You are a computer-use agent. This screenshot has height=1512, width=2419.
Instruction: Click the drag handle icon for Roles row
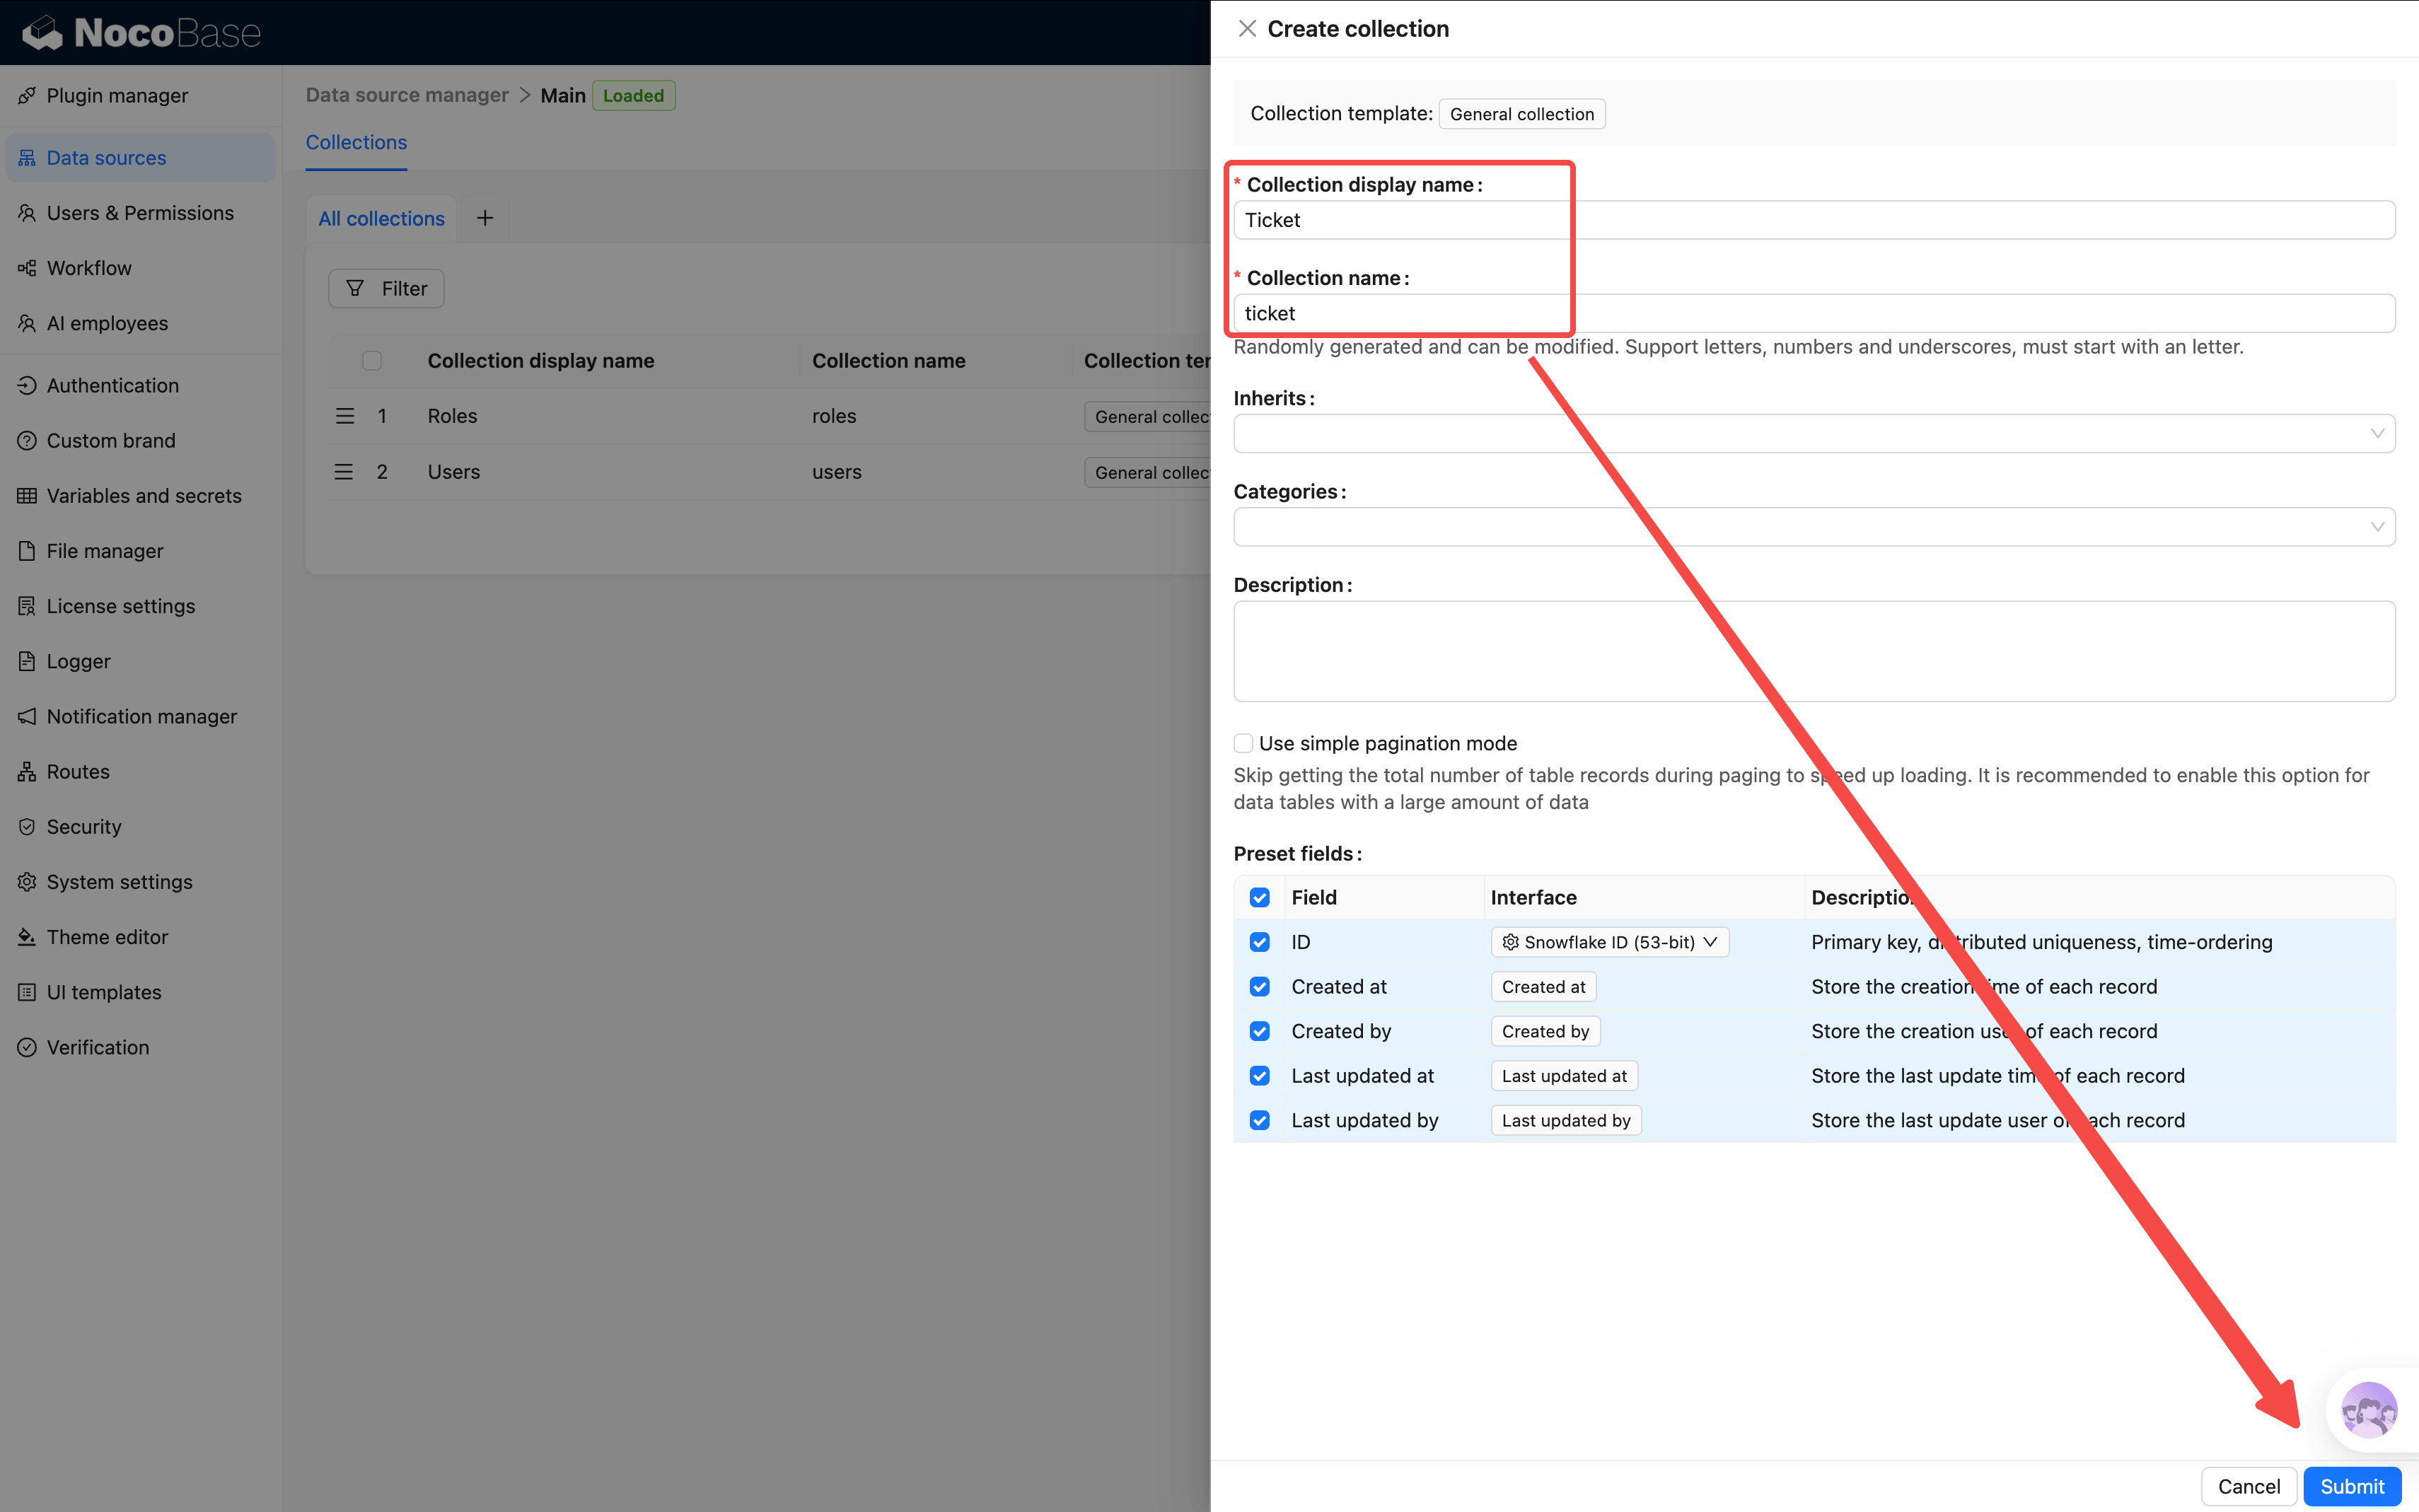[345, 416]
